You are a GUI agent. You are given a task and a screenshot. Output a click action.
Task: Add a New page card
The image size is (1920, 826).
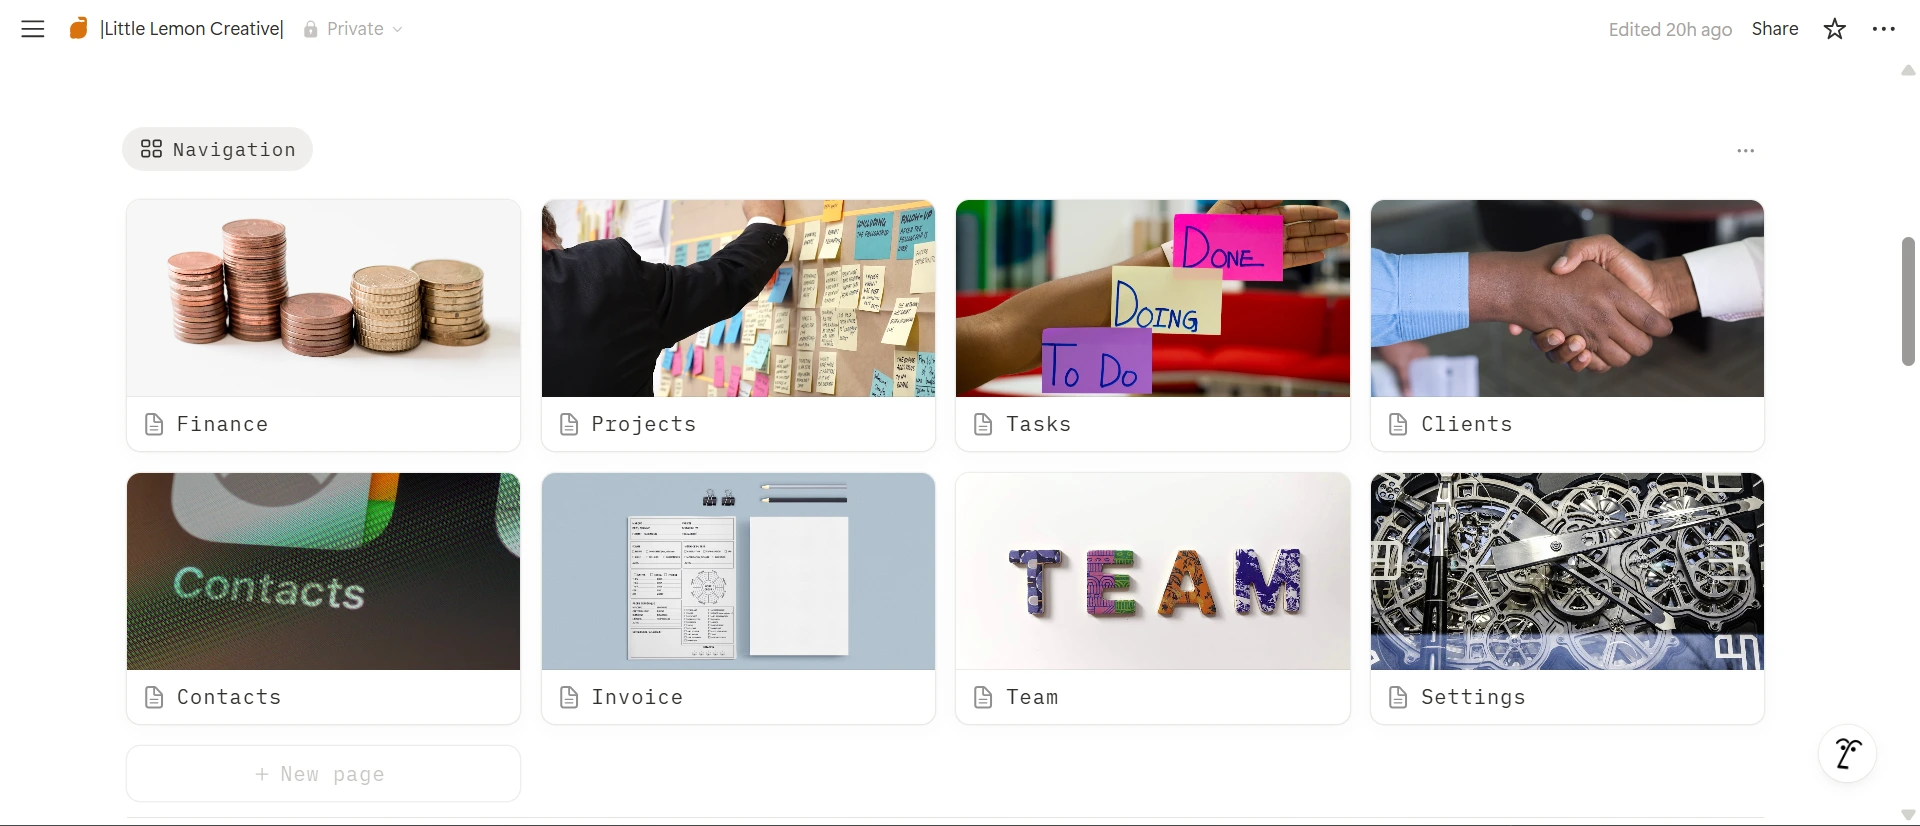click(x=323, y=774)
